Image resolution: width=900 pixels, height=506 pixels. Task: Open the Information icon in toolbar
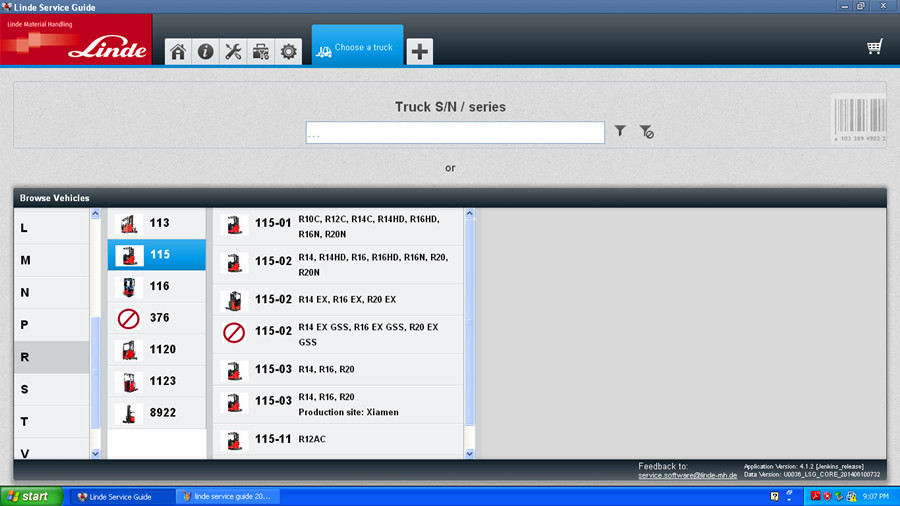[205, 52]
